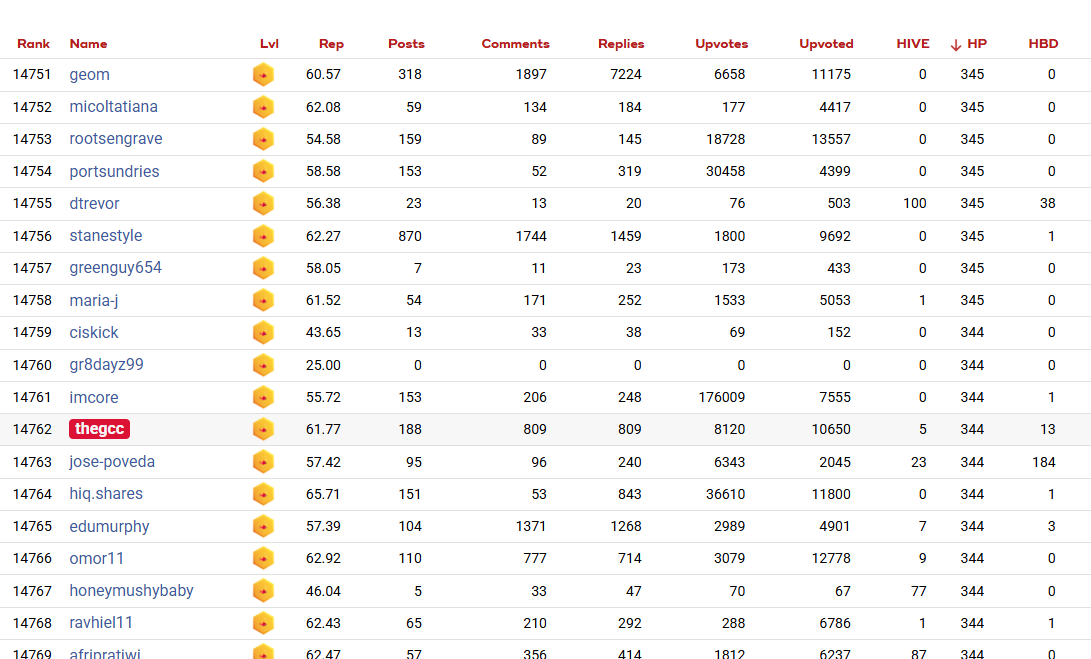Sort by the Name column header
1091x659 pixels.
click(x=88, y=44)
